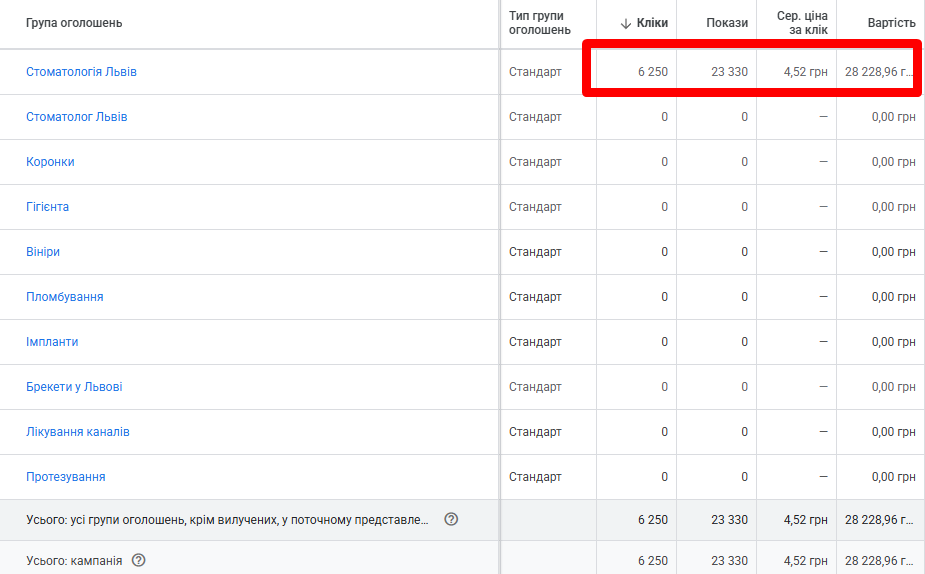Open the Протезування ad group link
Viewport: 925px width, 574px height.
coord(65,477)
